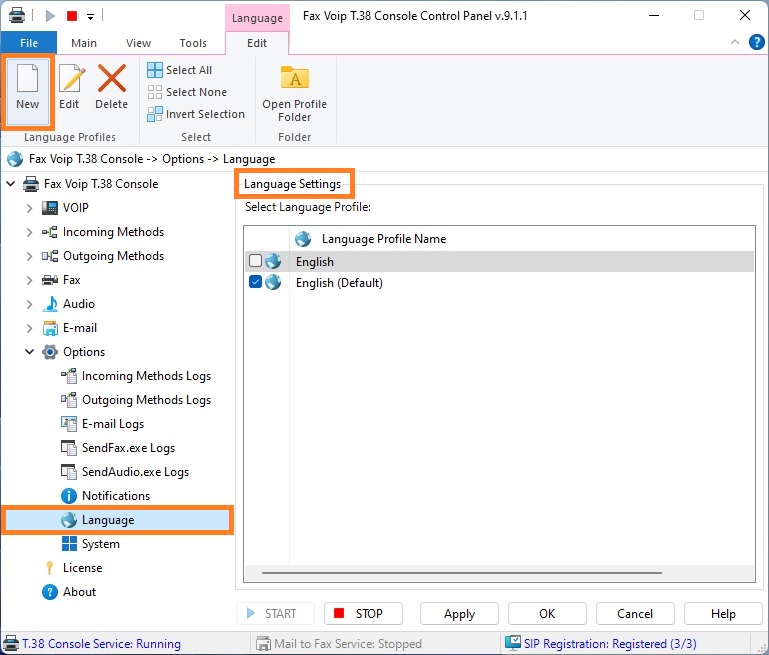Click the red stop icon in quick access toolbar
This screenshot has width=769, height=655.
click(x=72, y=16)
